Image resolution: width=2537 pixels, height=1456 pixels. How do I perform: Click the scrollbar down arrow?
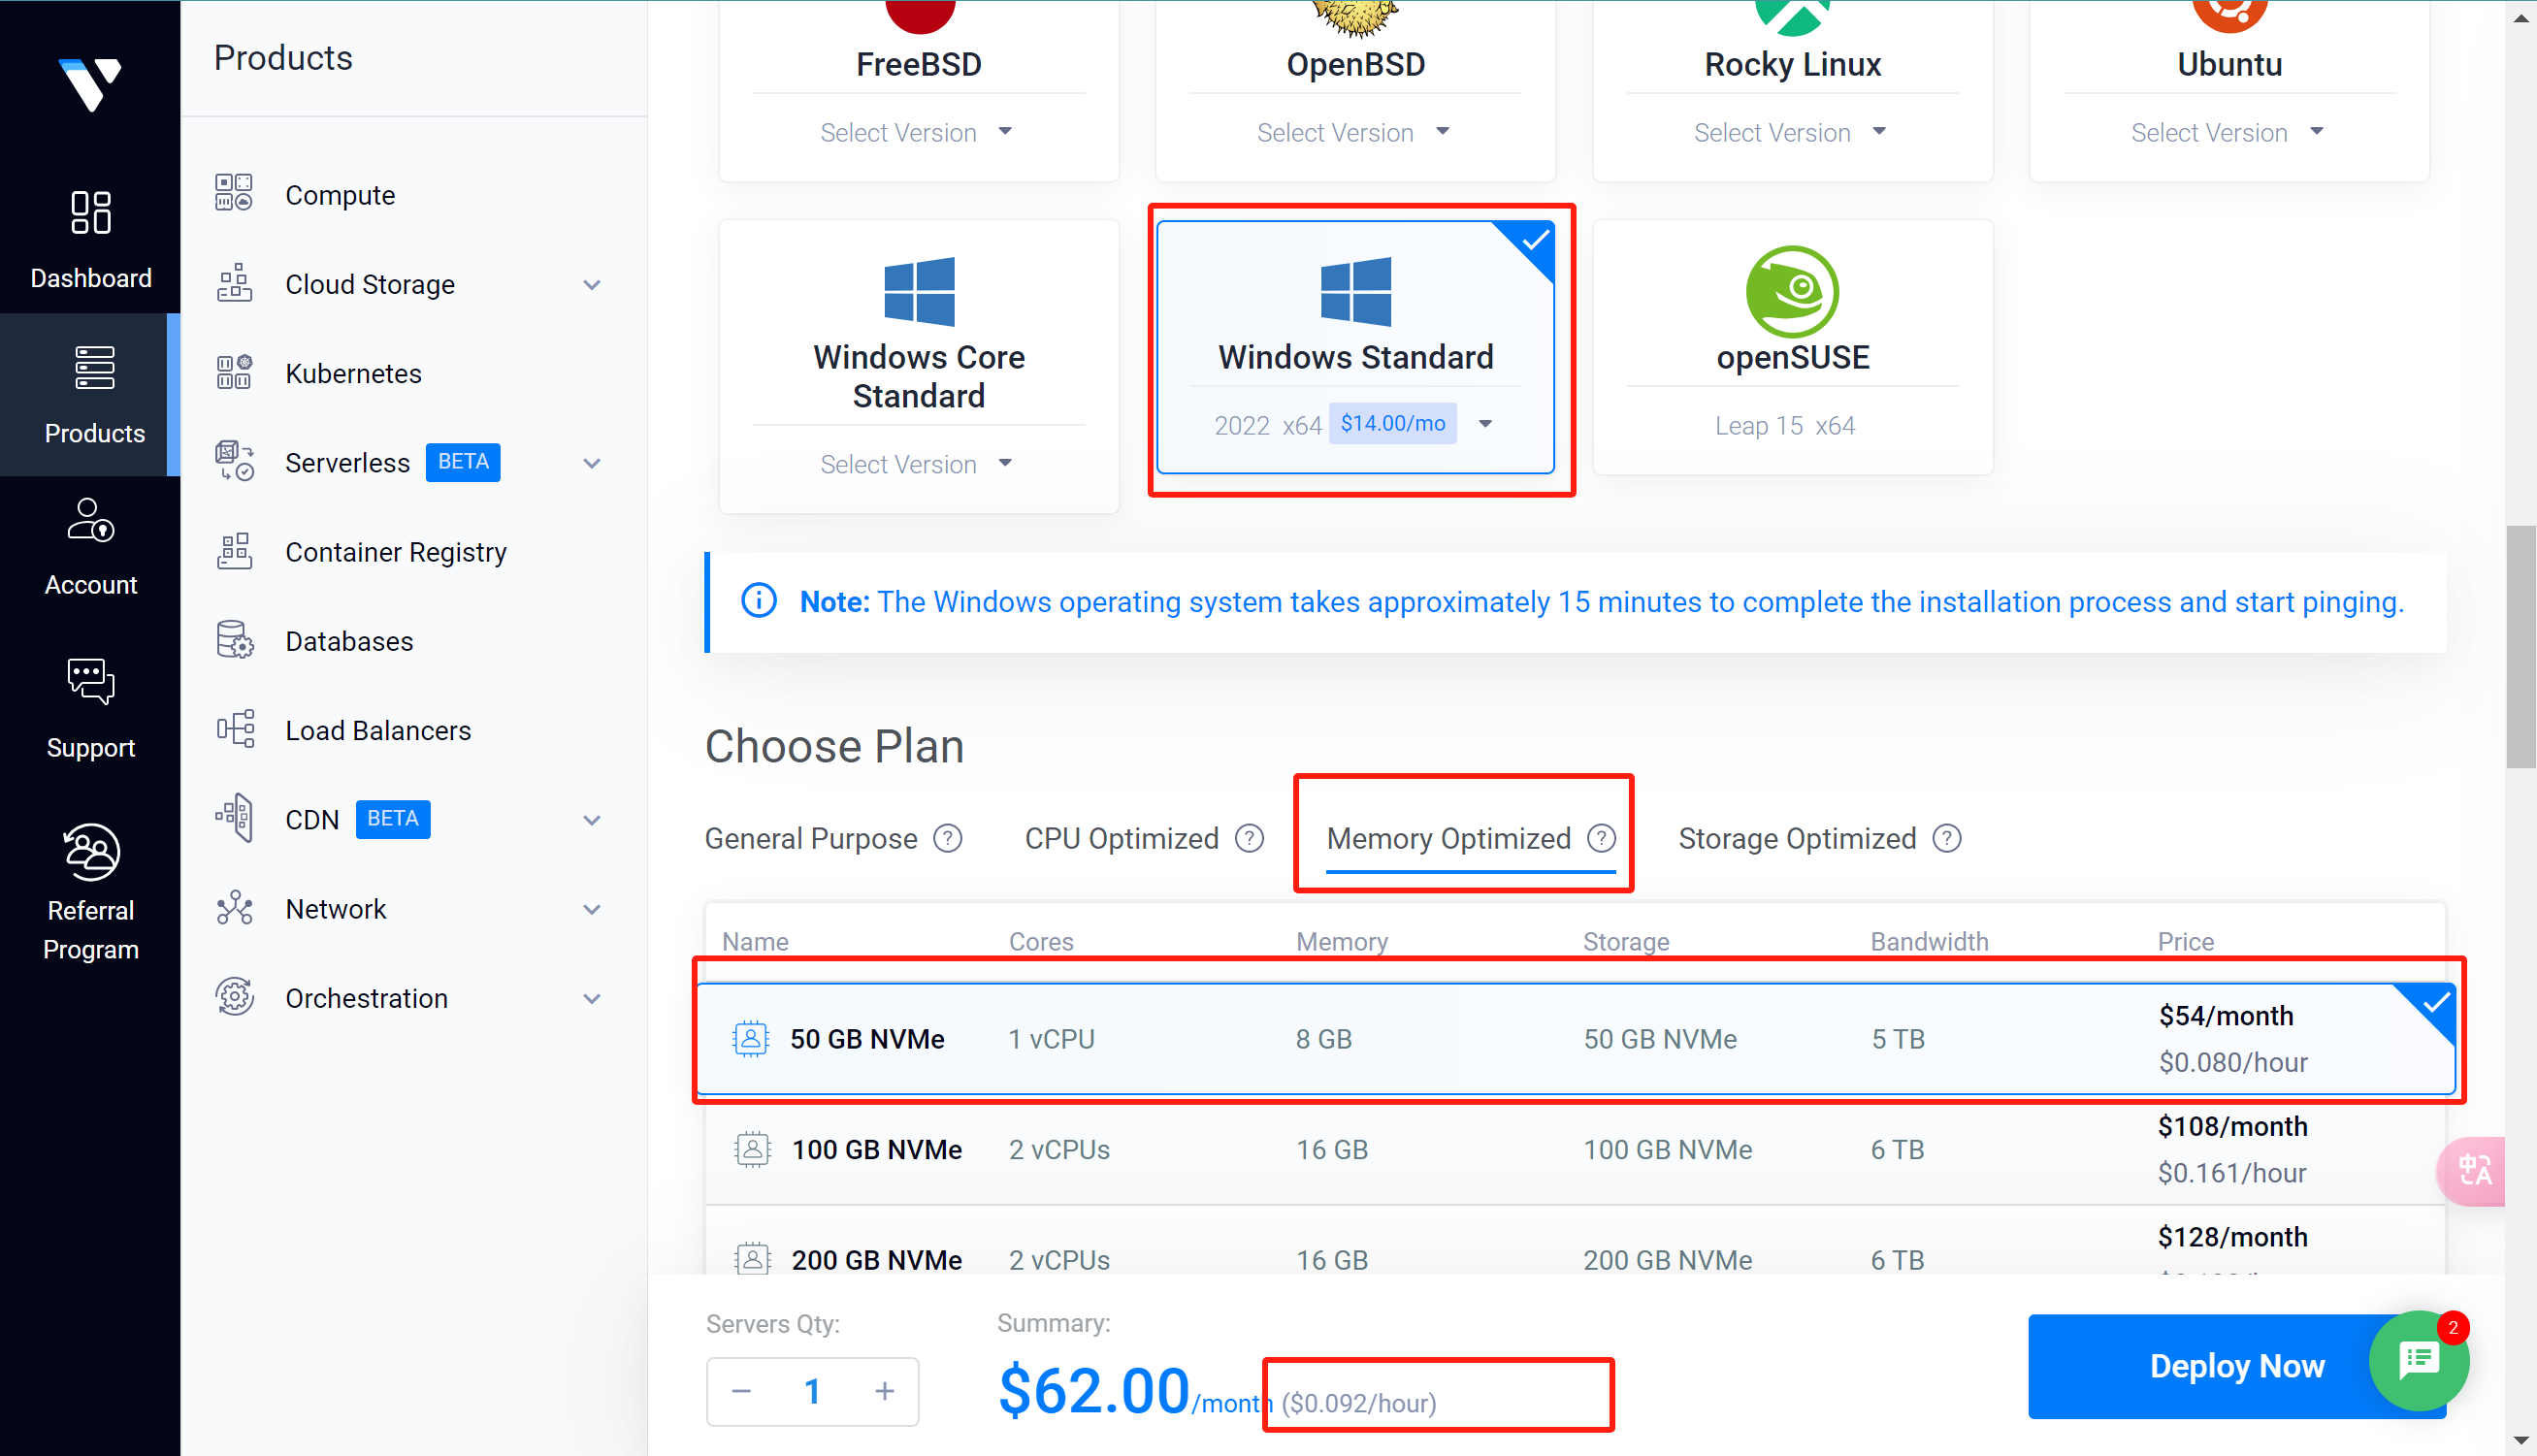coord(2521,1442)
